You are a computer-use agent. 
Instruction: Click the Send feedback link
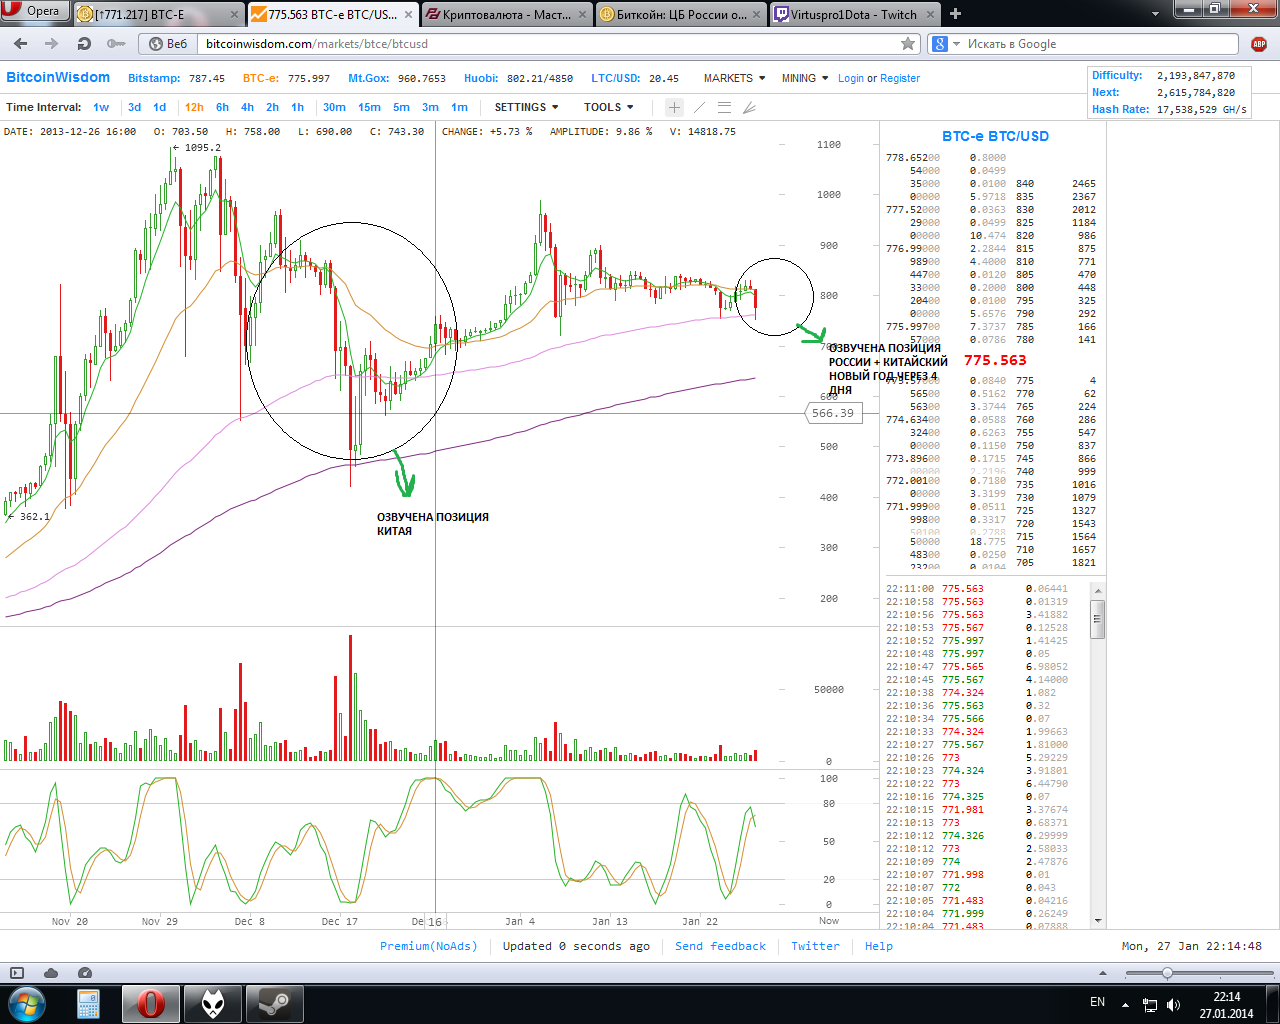pos(720,946)
